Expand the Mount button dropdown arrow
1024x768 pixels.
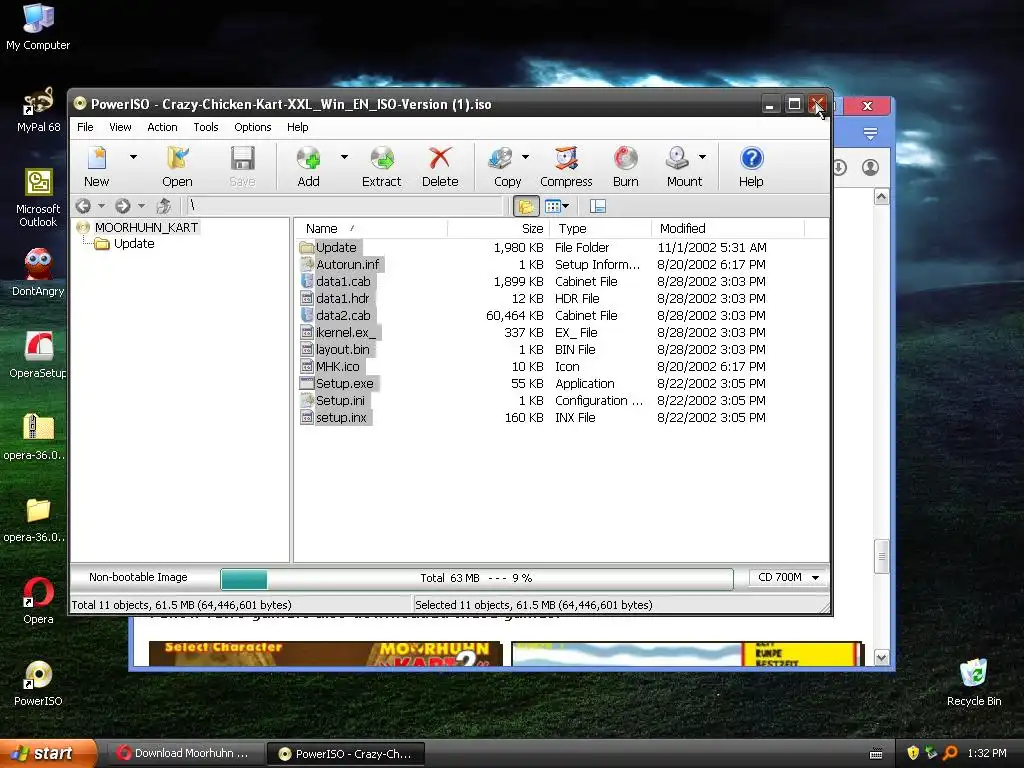coord(703,157)
